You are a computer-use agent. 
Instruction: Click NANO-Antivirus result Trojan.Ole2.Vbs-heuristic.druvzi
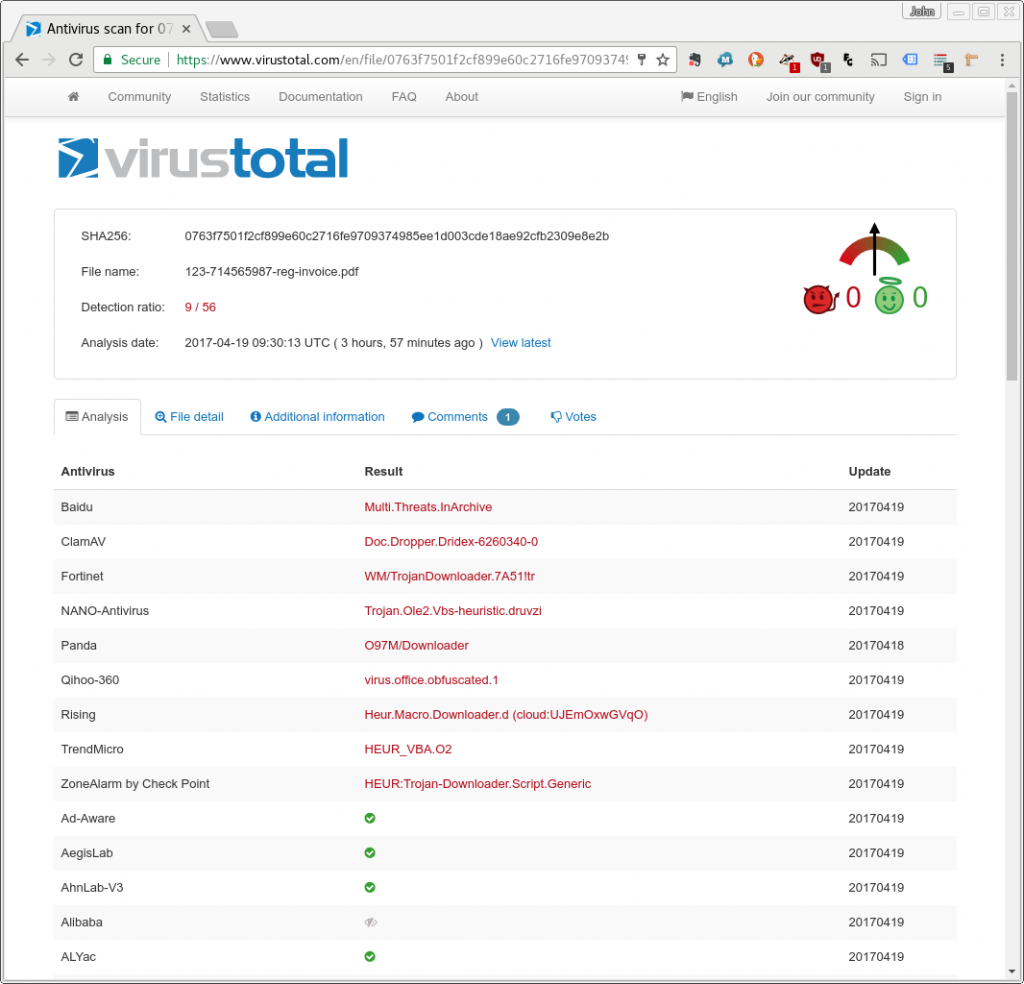click(x=453, y=611)
